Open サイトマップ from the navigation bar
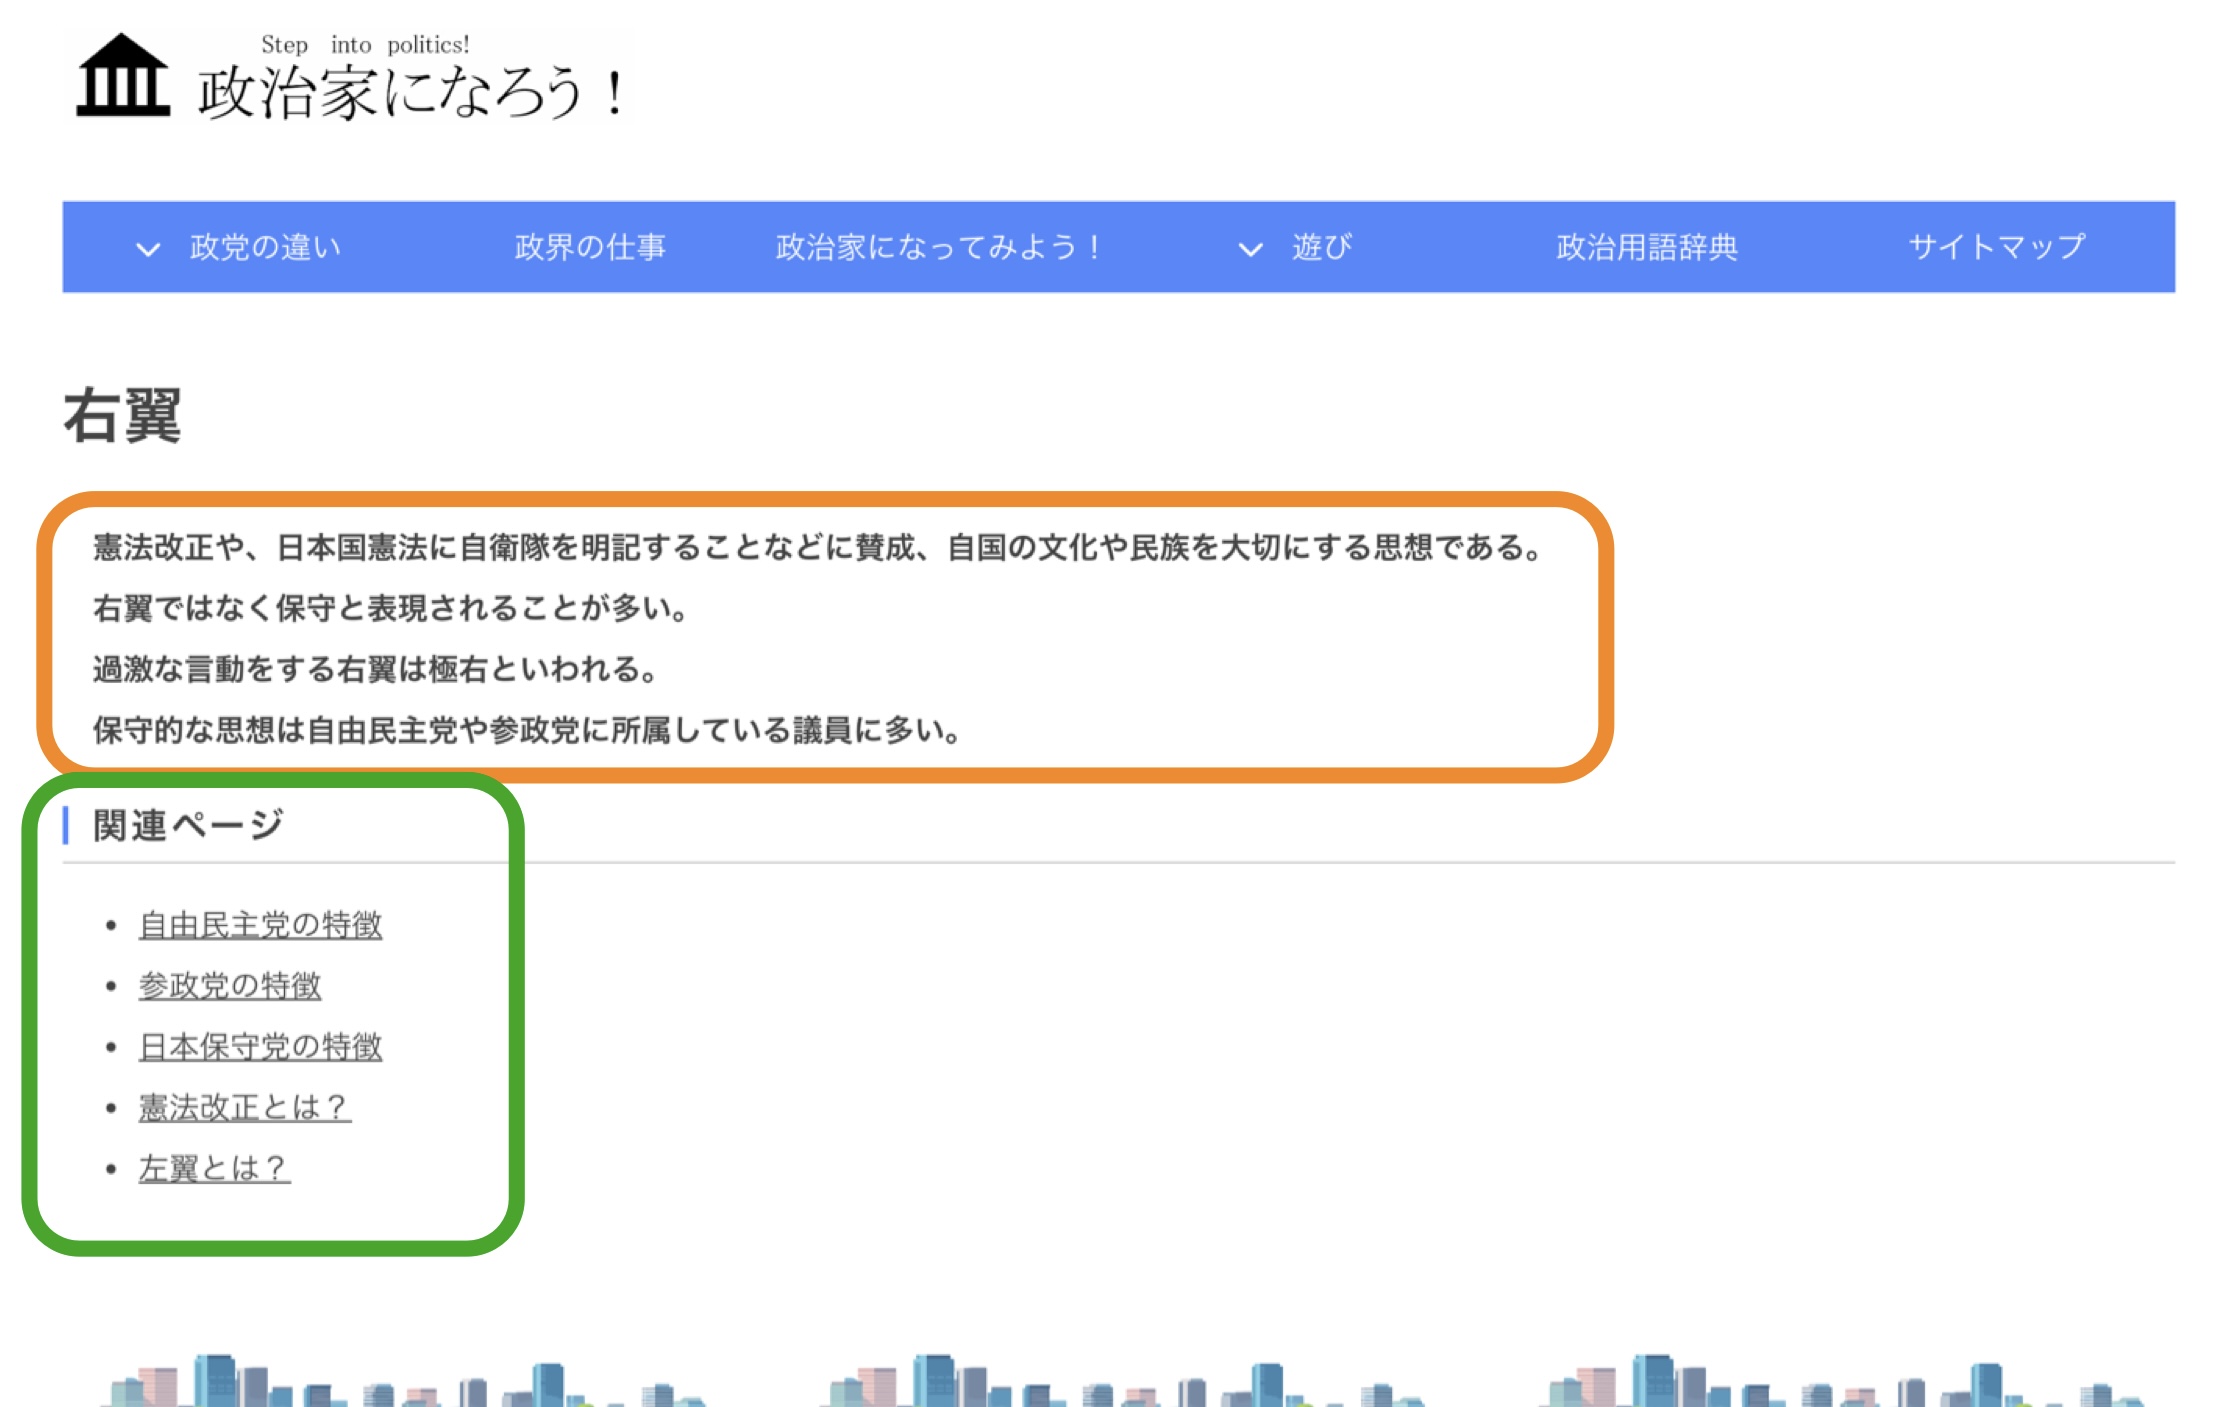Viewport: 2224px width, 1407px height. click(x=1996, y=247)
